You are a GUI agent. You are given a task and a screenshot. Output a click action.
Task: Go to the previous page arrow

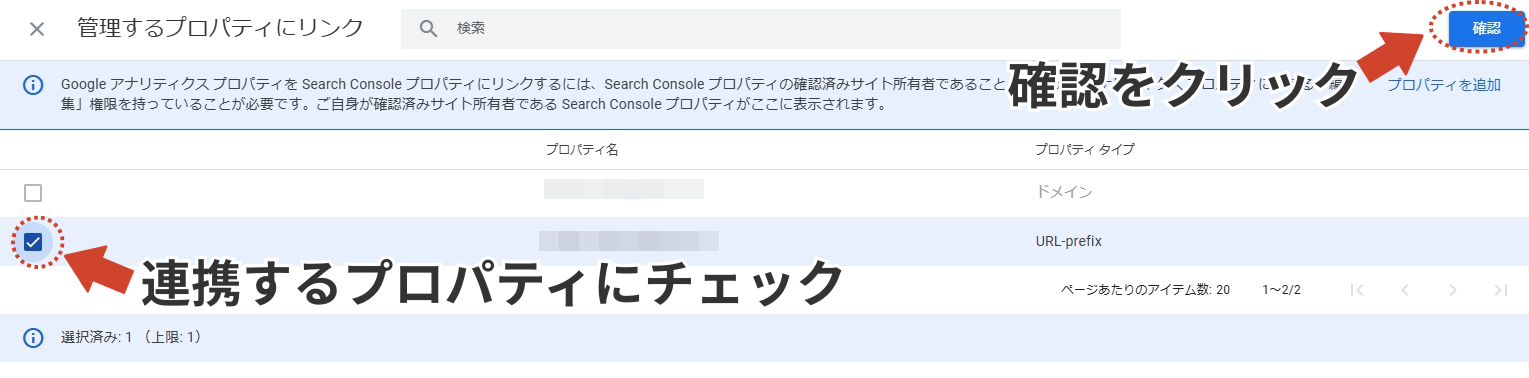pos(1405,290)
